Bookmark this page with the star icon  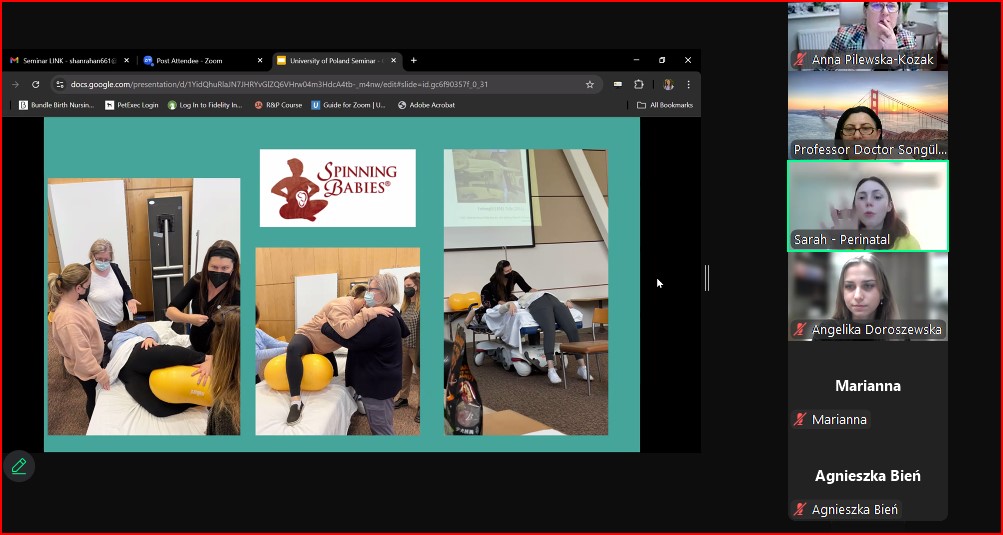pyautogui.click(x=590, y=84)
